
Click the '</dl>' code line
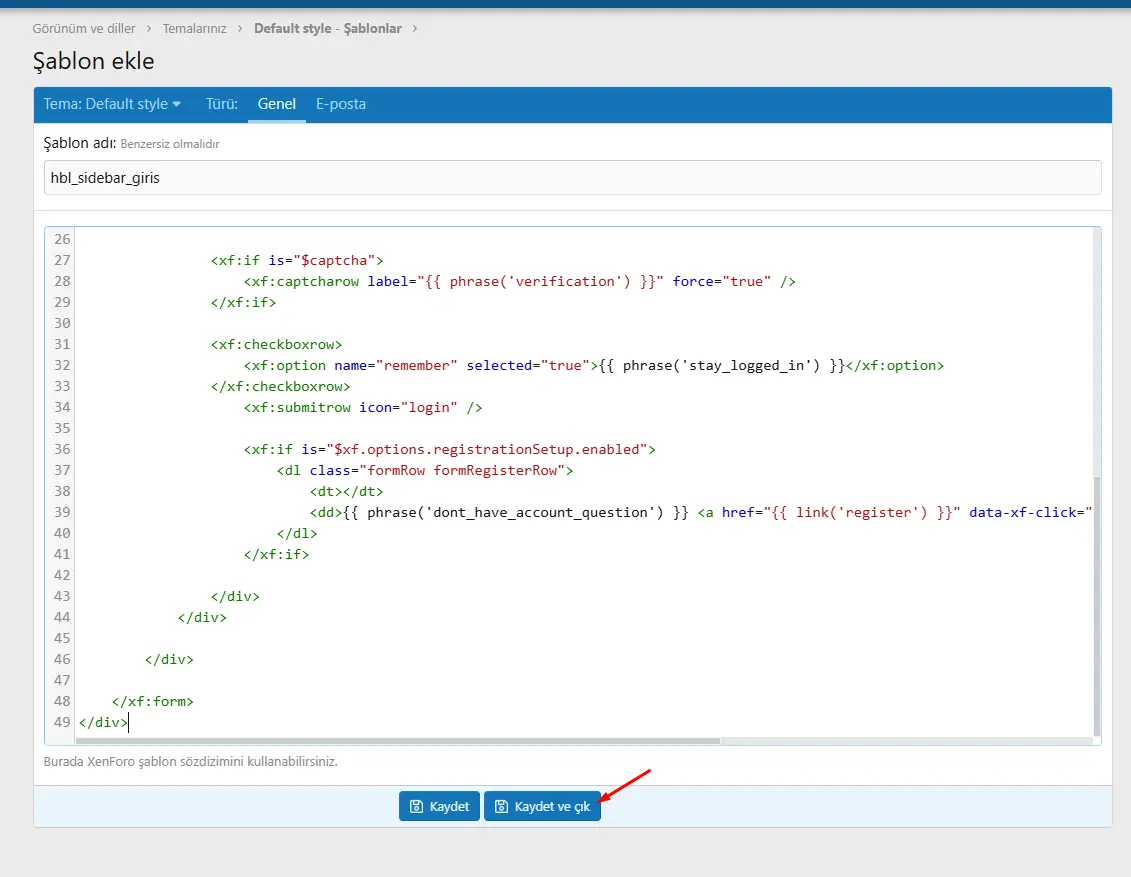coord(297,533)
